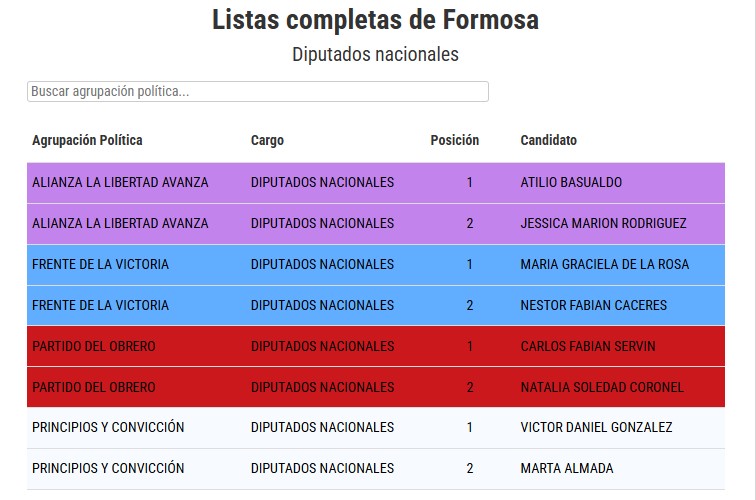Click NATALIA SOLEDAD CORONEL candidate name

(x=602, y=387)
